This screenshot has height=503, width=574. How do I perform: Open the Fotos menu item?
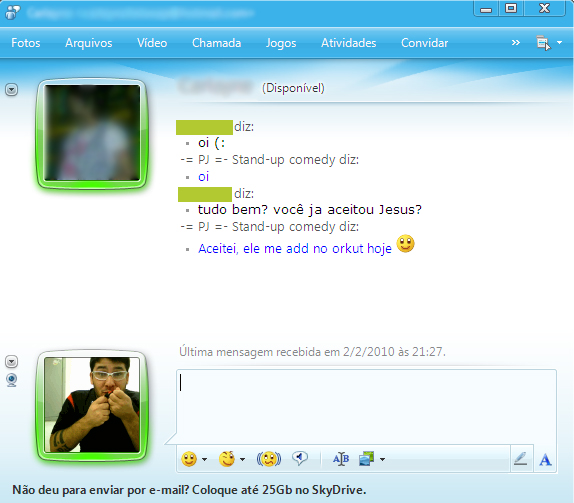[x=26, y=43]
